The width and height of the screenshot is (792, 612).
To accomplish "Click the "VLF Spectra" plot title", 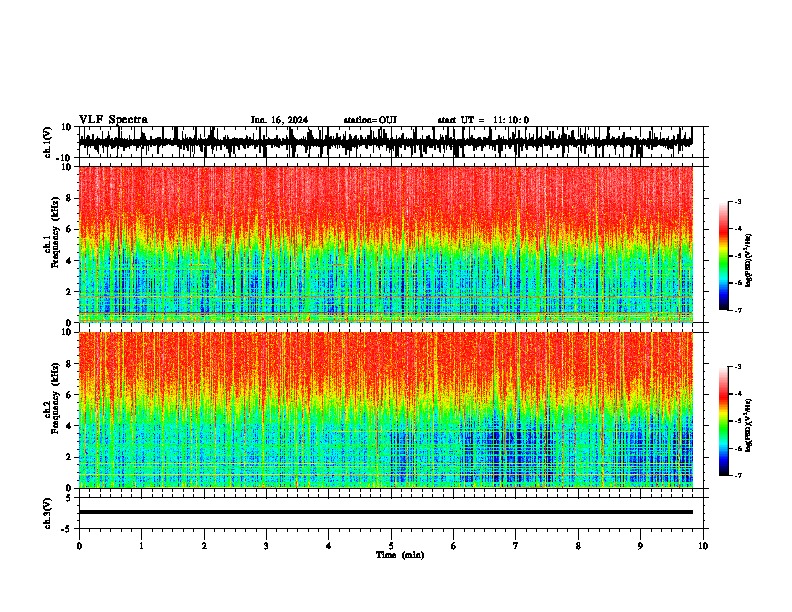I will pos(113,120).
